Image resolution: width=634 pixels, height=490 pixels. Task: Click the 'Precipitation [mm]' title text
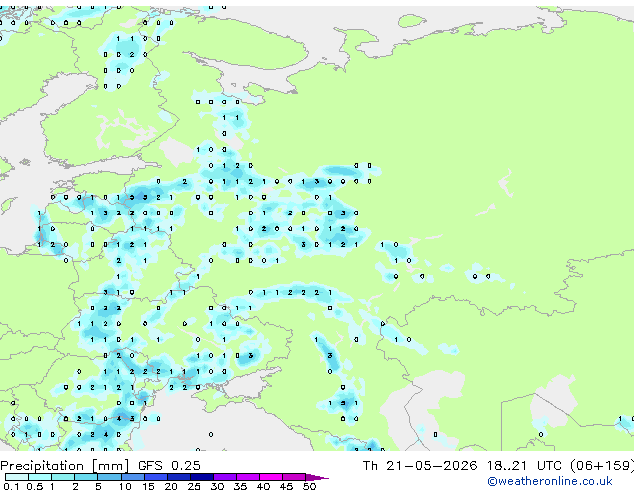click(65, 466)
